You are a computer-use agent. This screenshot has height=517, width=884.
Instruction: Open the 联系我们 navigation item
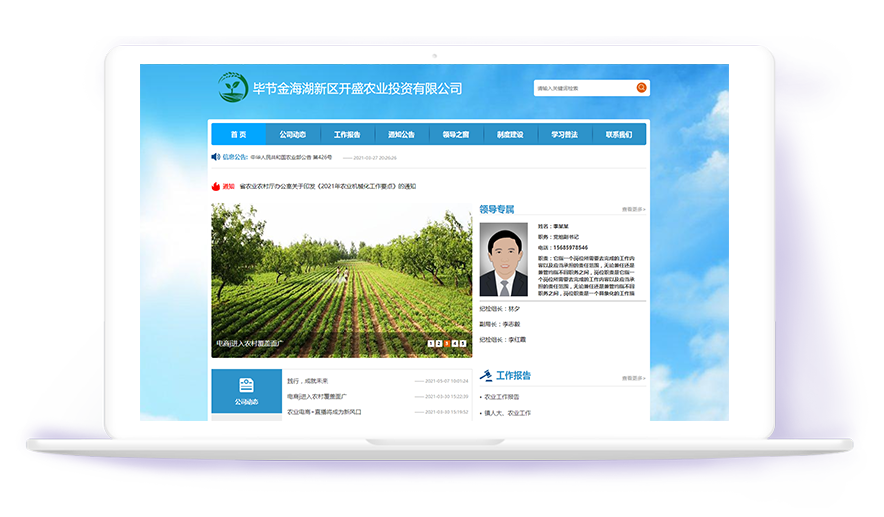[618, 134]
